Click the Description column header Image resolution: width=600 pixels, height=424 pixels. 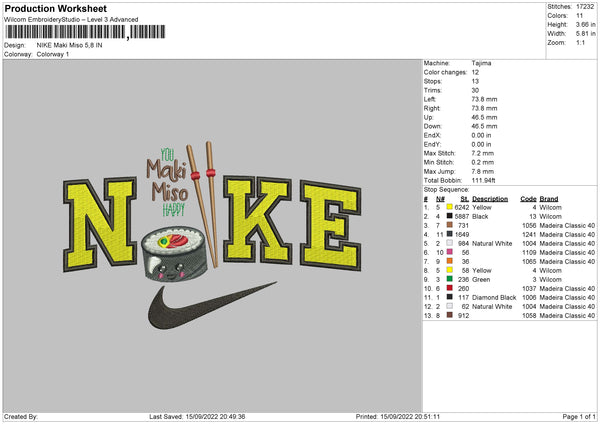point(490,199)
